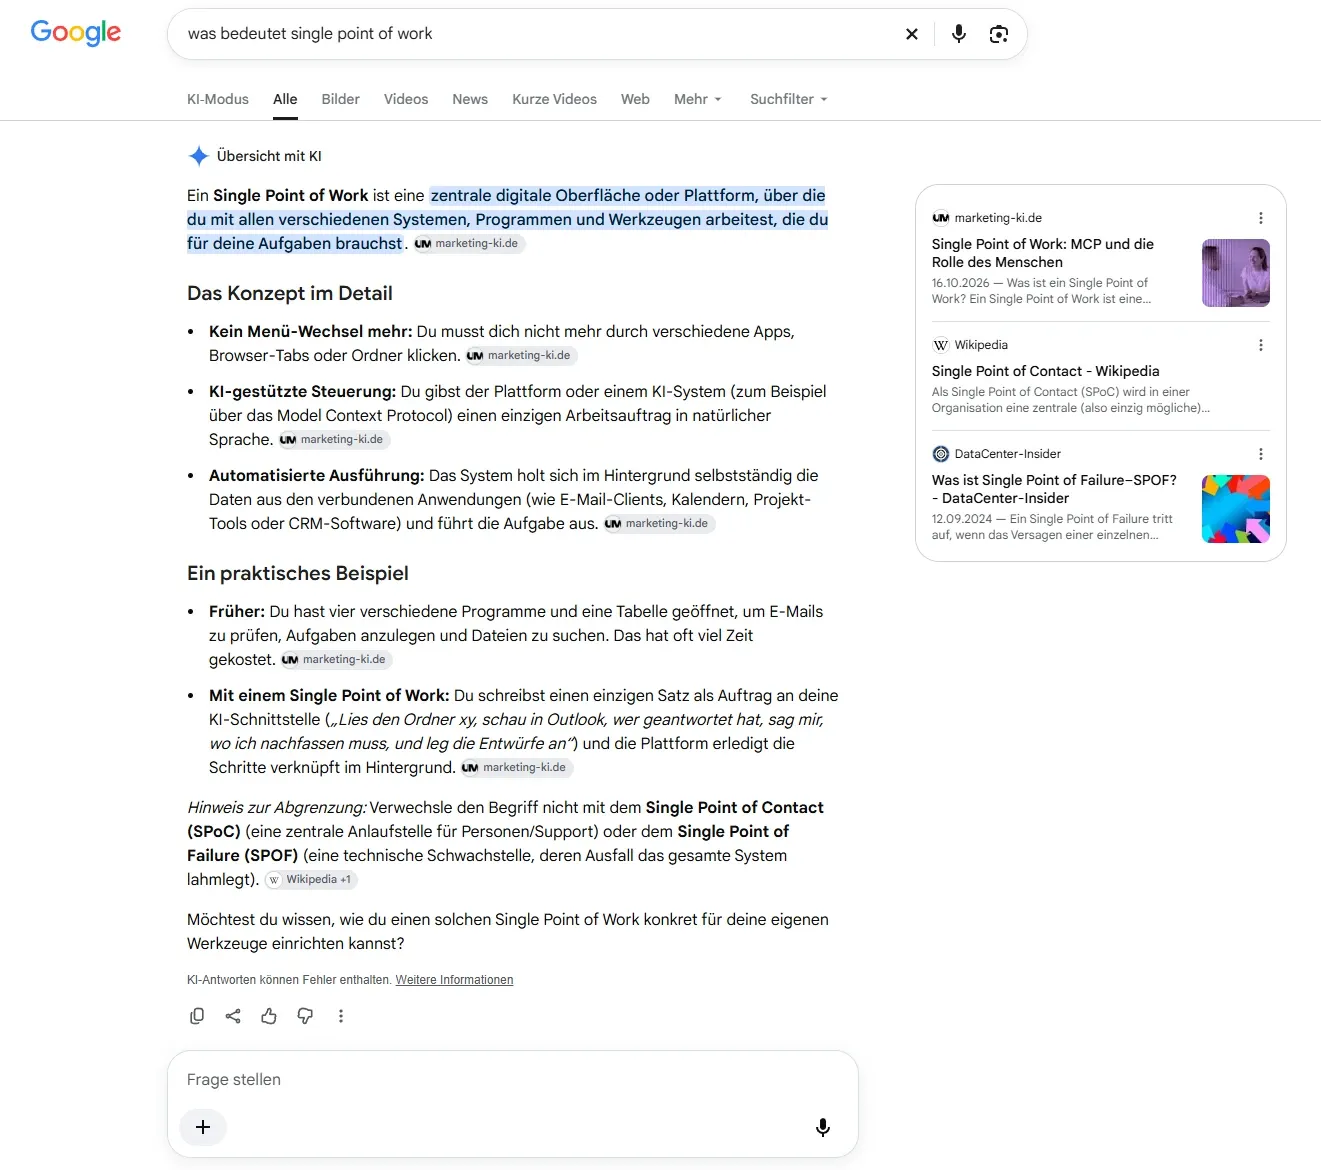Screen dimensions: 1321x1170
Task: Copy the AI overview answer
Action: [197, 1016]
